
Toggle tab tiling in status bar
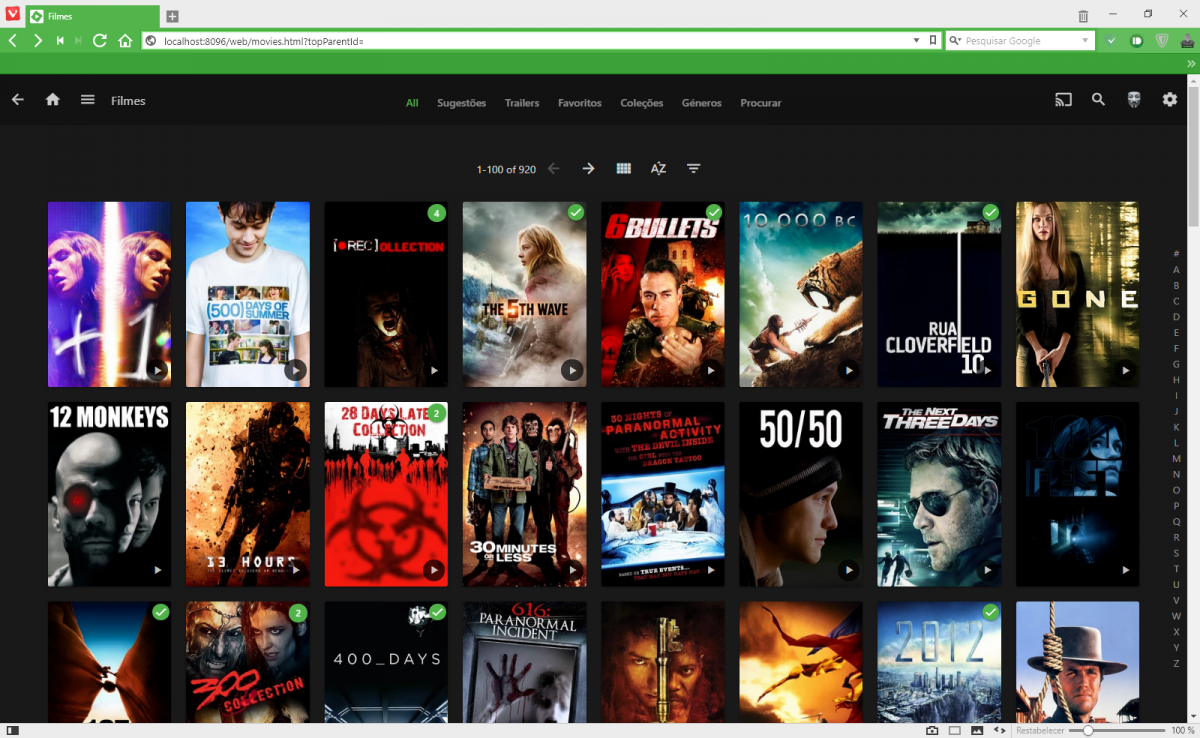pyautogui.click(x=955, y=731)
